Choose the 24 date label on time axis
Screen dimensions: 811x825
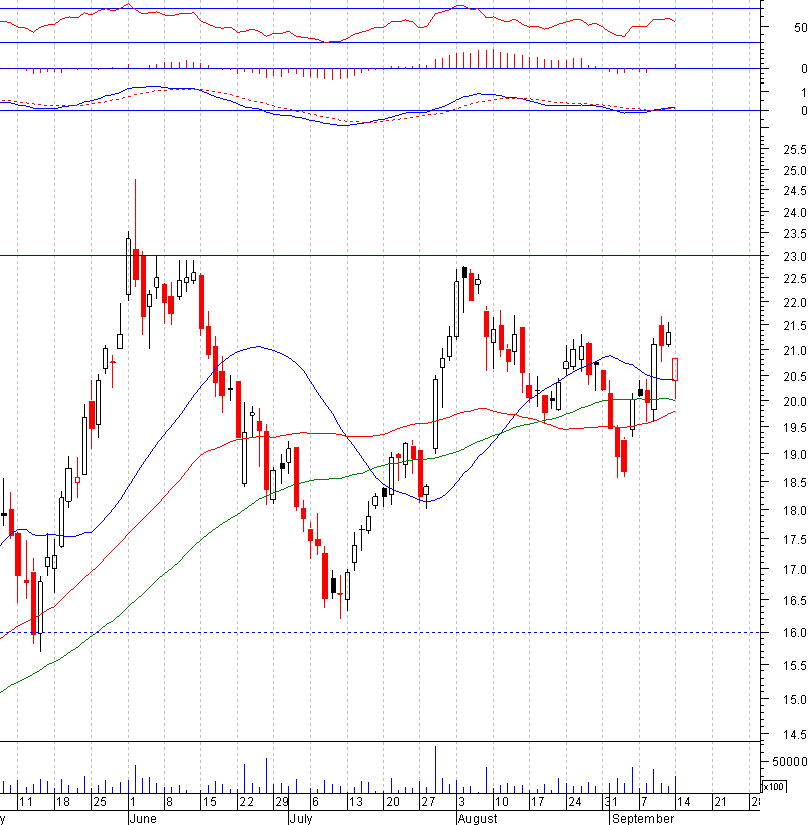tap(575, 802)
